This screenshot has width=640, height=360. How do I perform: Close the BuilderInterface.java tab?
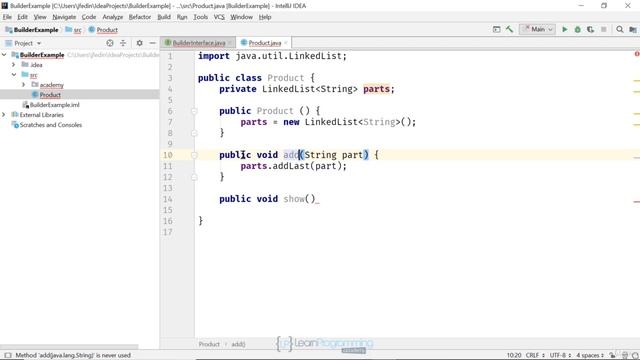(x=230, y=43)
